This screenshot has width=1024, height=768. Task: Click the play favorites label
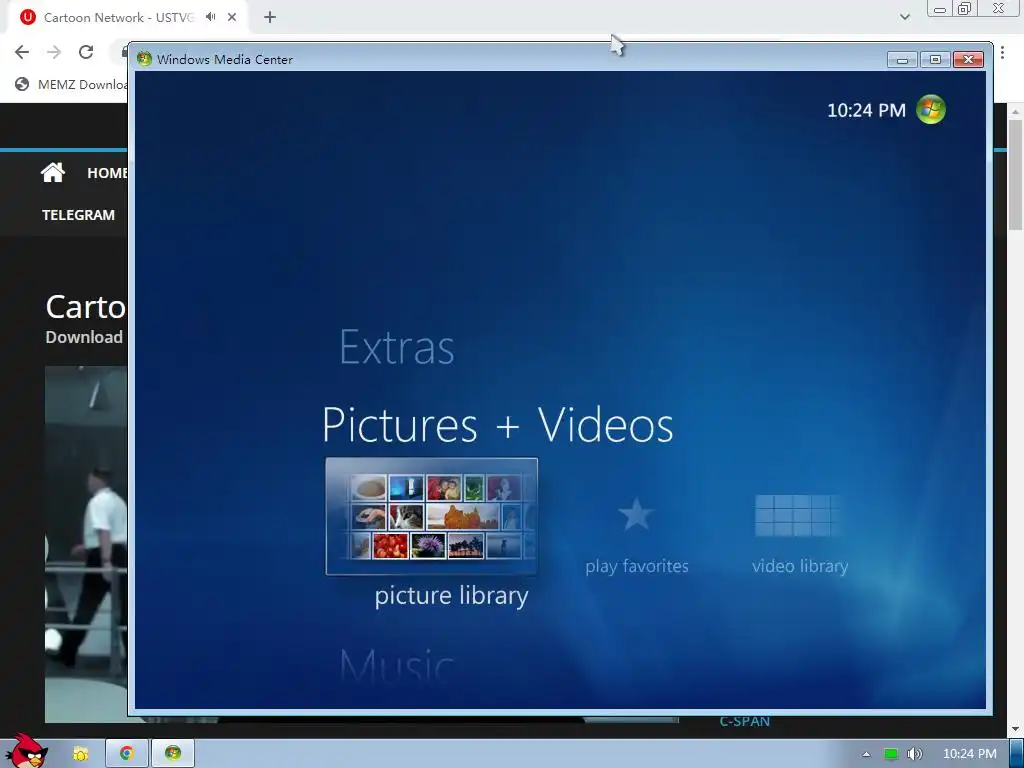tap(637, 566)
